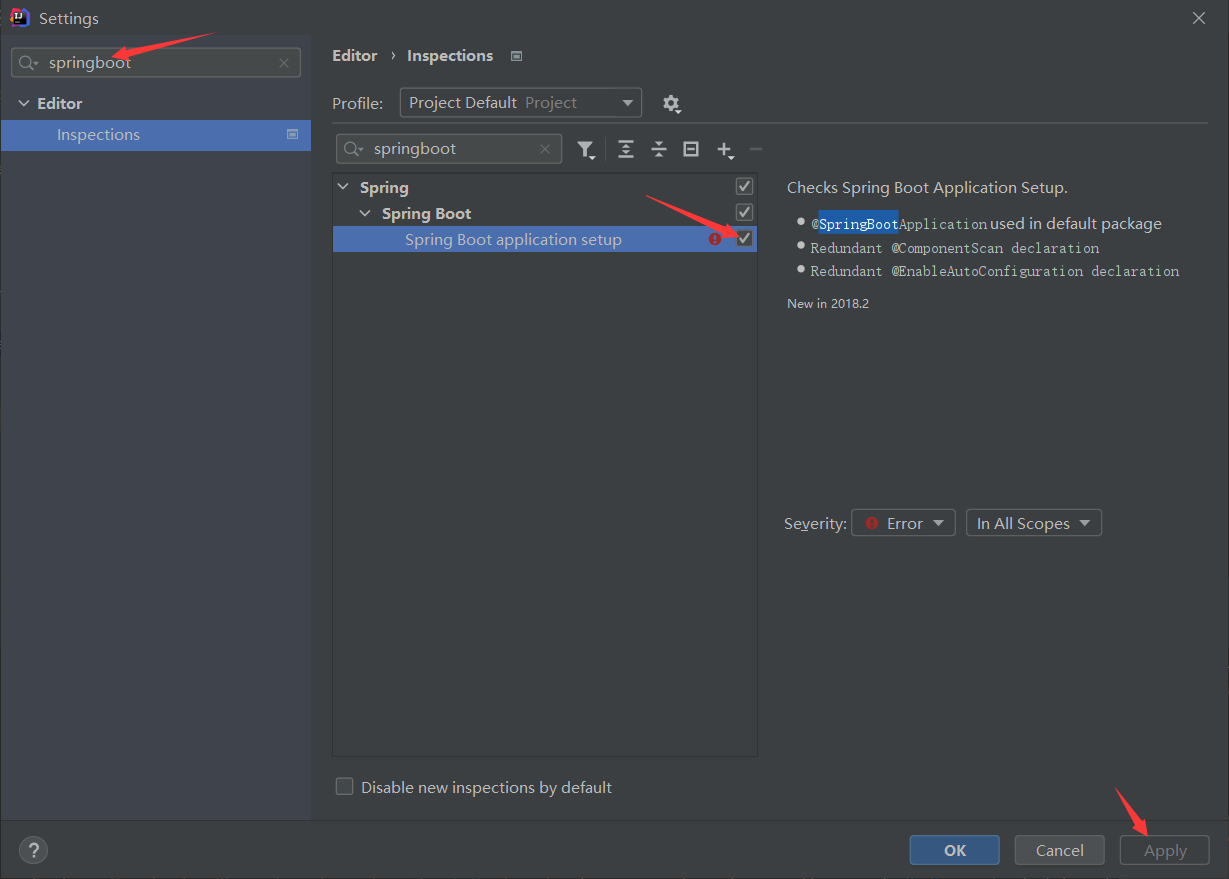Enable Disable new inspections by default
The width and height of the screenshot is (1229, 879).
[x=345, y=787]
